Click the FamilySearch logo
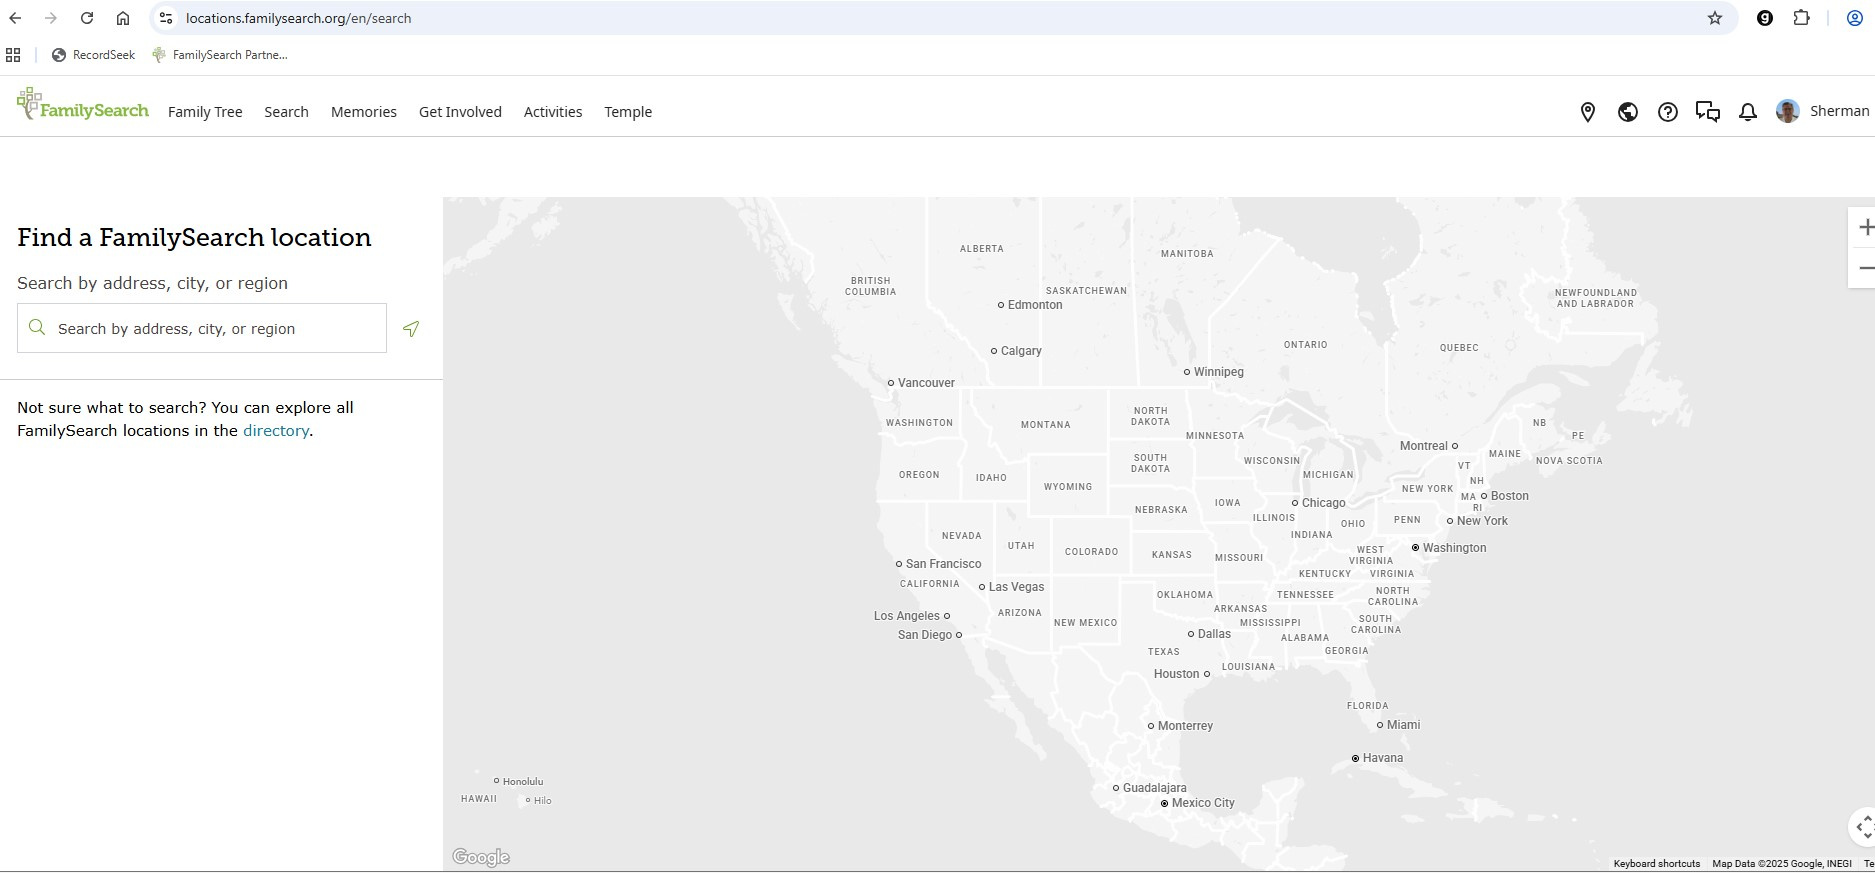1875x873 pixels. (x=83, y=105)
